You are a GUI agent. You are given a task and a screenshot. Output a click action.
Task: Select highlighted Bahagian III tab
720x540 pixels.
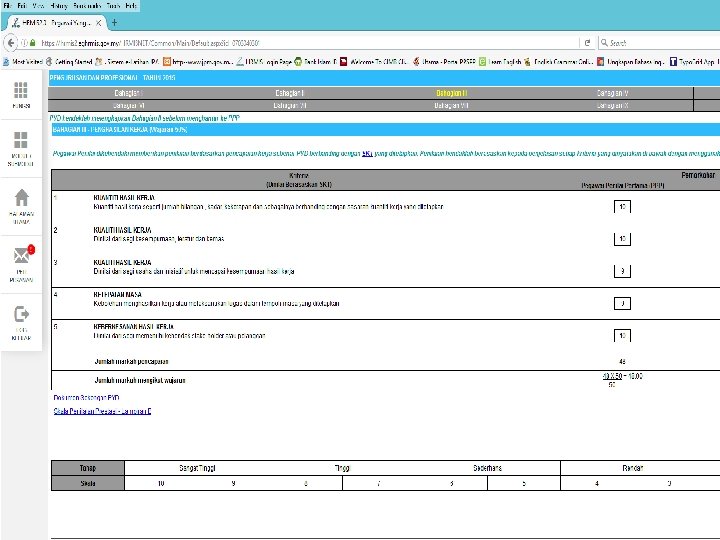[451, 93]
